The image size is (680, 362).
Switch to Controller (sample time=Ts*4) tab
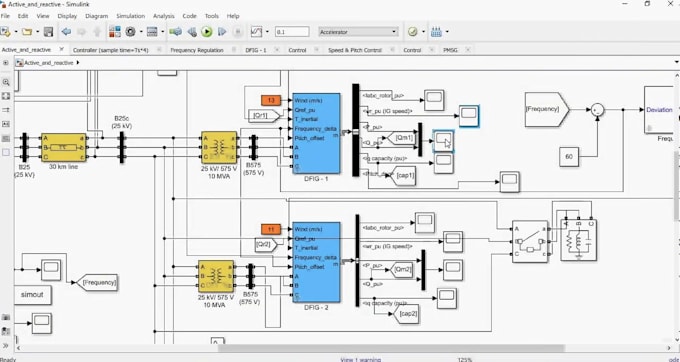pos(111,50)
